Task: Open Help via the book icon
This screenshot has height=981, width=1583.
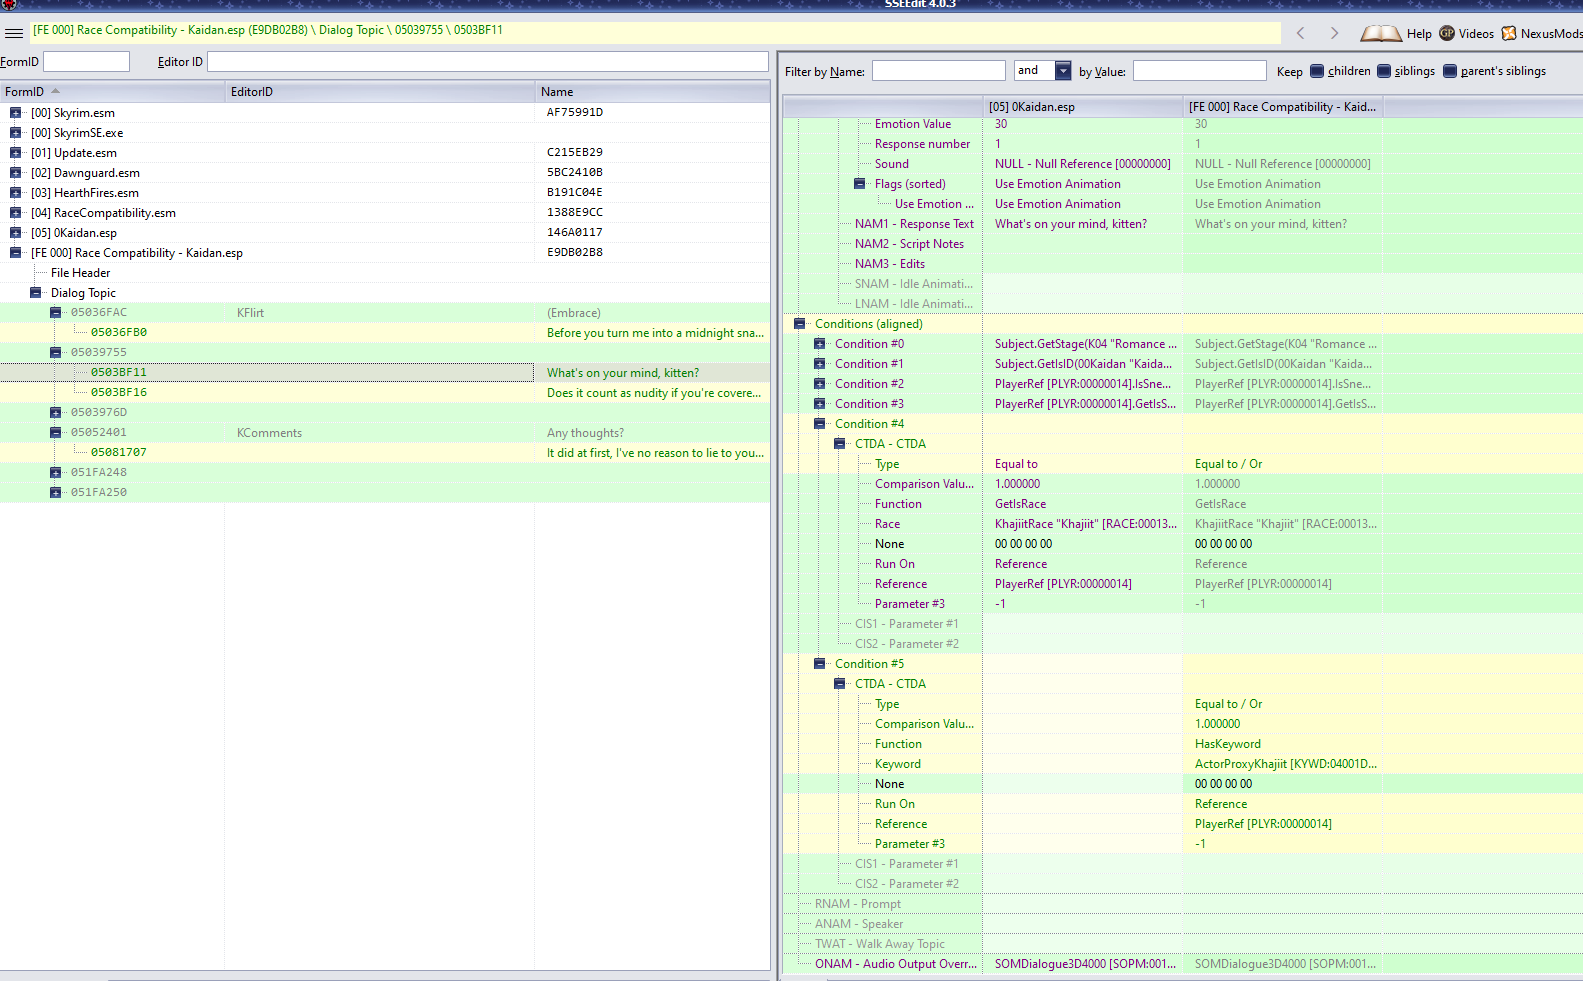Action: (1380, 34)
